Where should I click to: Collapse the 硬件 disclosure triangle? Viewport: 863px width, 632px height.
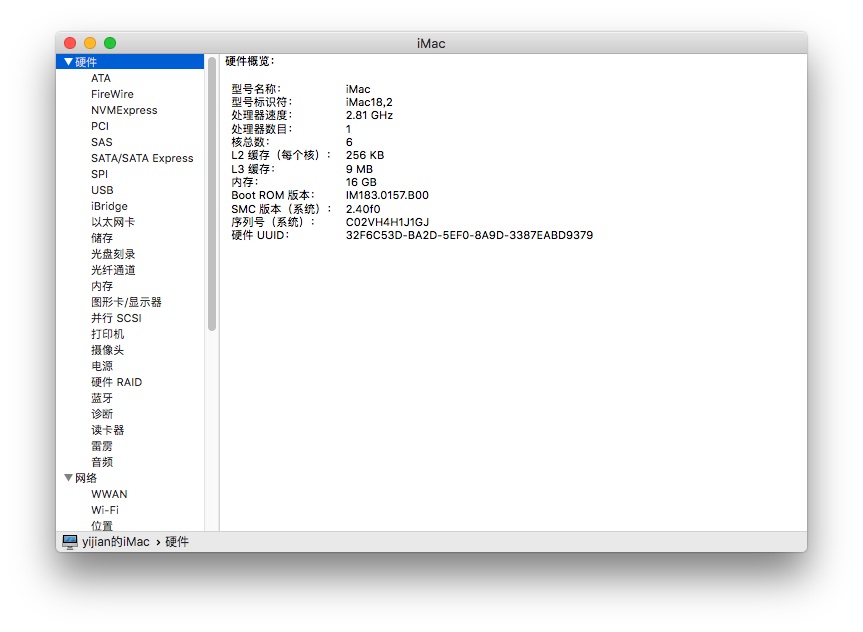68,62
